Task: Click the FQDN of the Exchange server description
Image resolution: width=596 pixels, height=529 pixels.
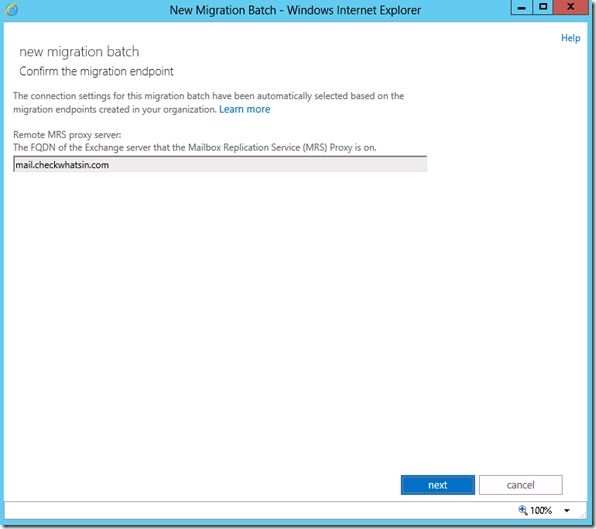Action: 195,147
